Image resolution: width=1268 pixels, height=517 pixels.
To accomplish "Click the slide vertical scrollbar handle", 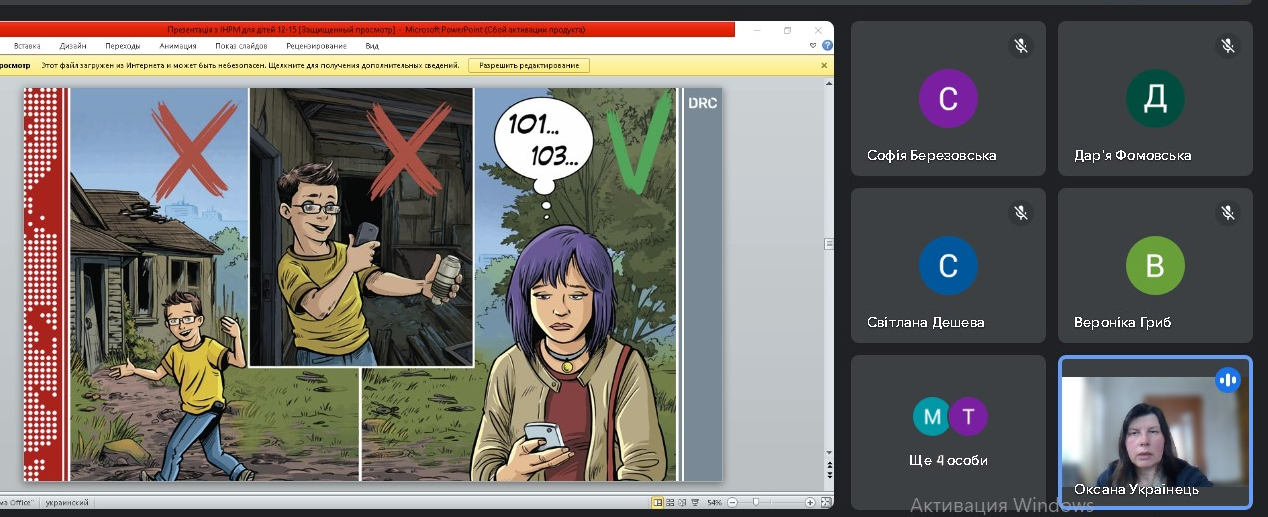I will point(828,243).
